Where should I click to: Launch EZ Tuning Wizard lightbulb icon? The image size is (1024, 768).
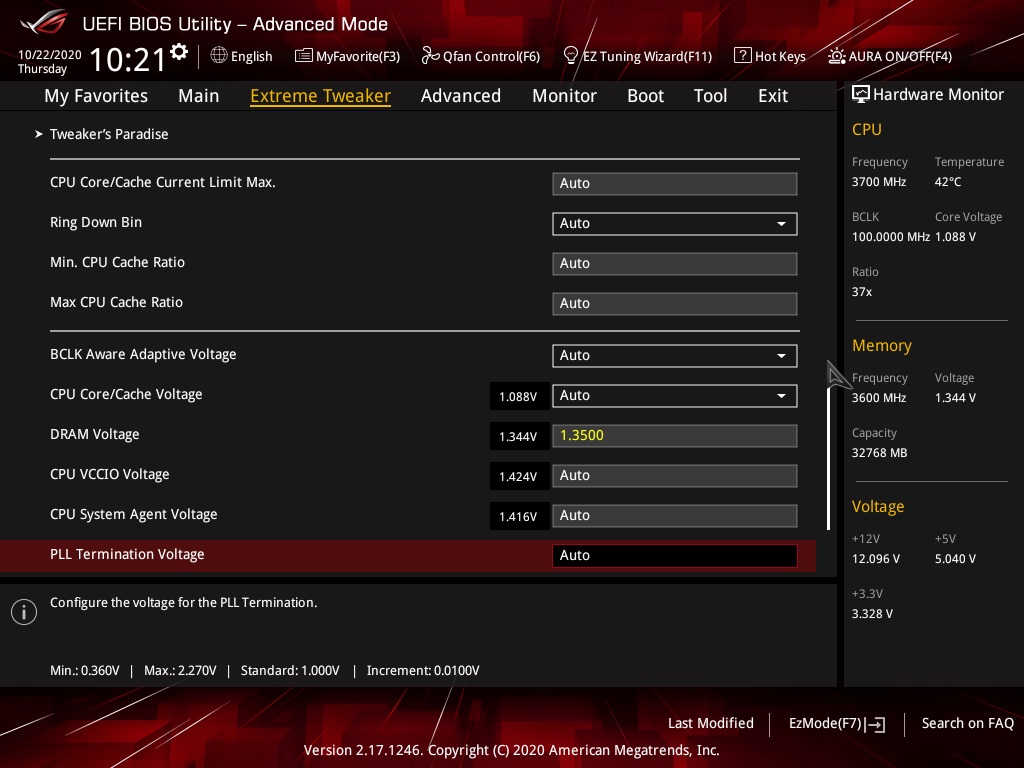point(570,56)
